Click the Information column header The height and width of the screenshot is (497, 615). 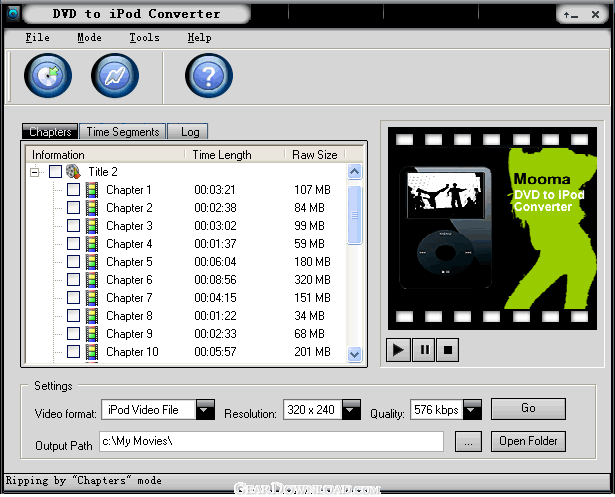(105, 155)
